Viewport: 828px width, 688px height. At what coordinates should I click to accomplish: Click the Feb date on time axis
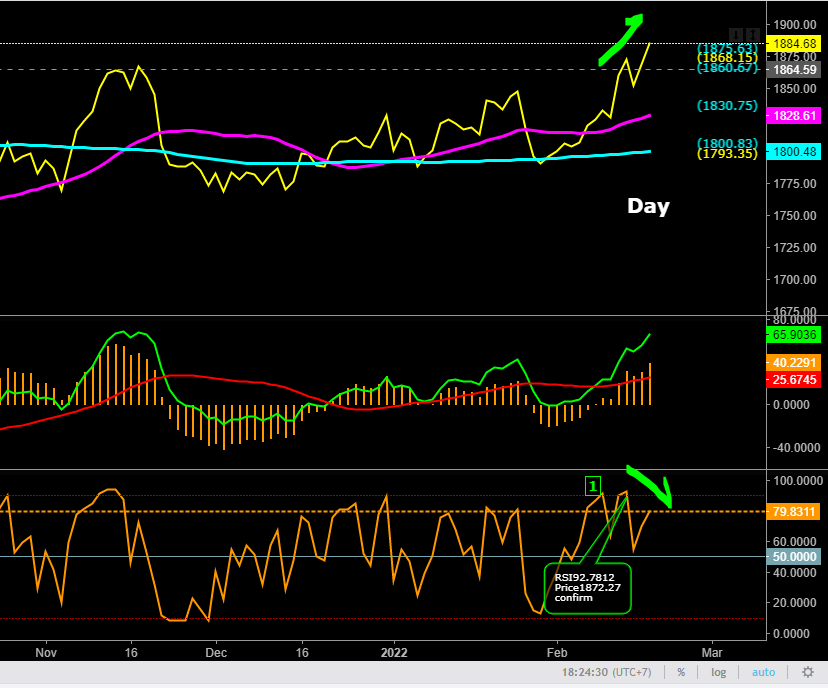[x=557, y=653]
